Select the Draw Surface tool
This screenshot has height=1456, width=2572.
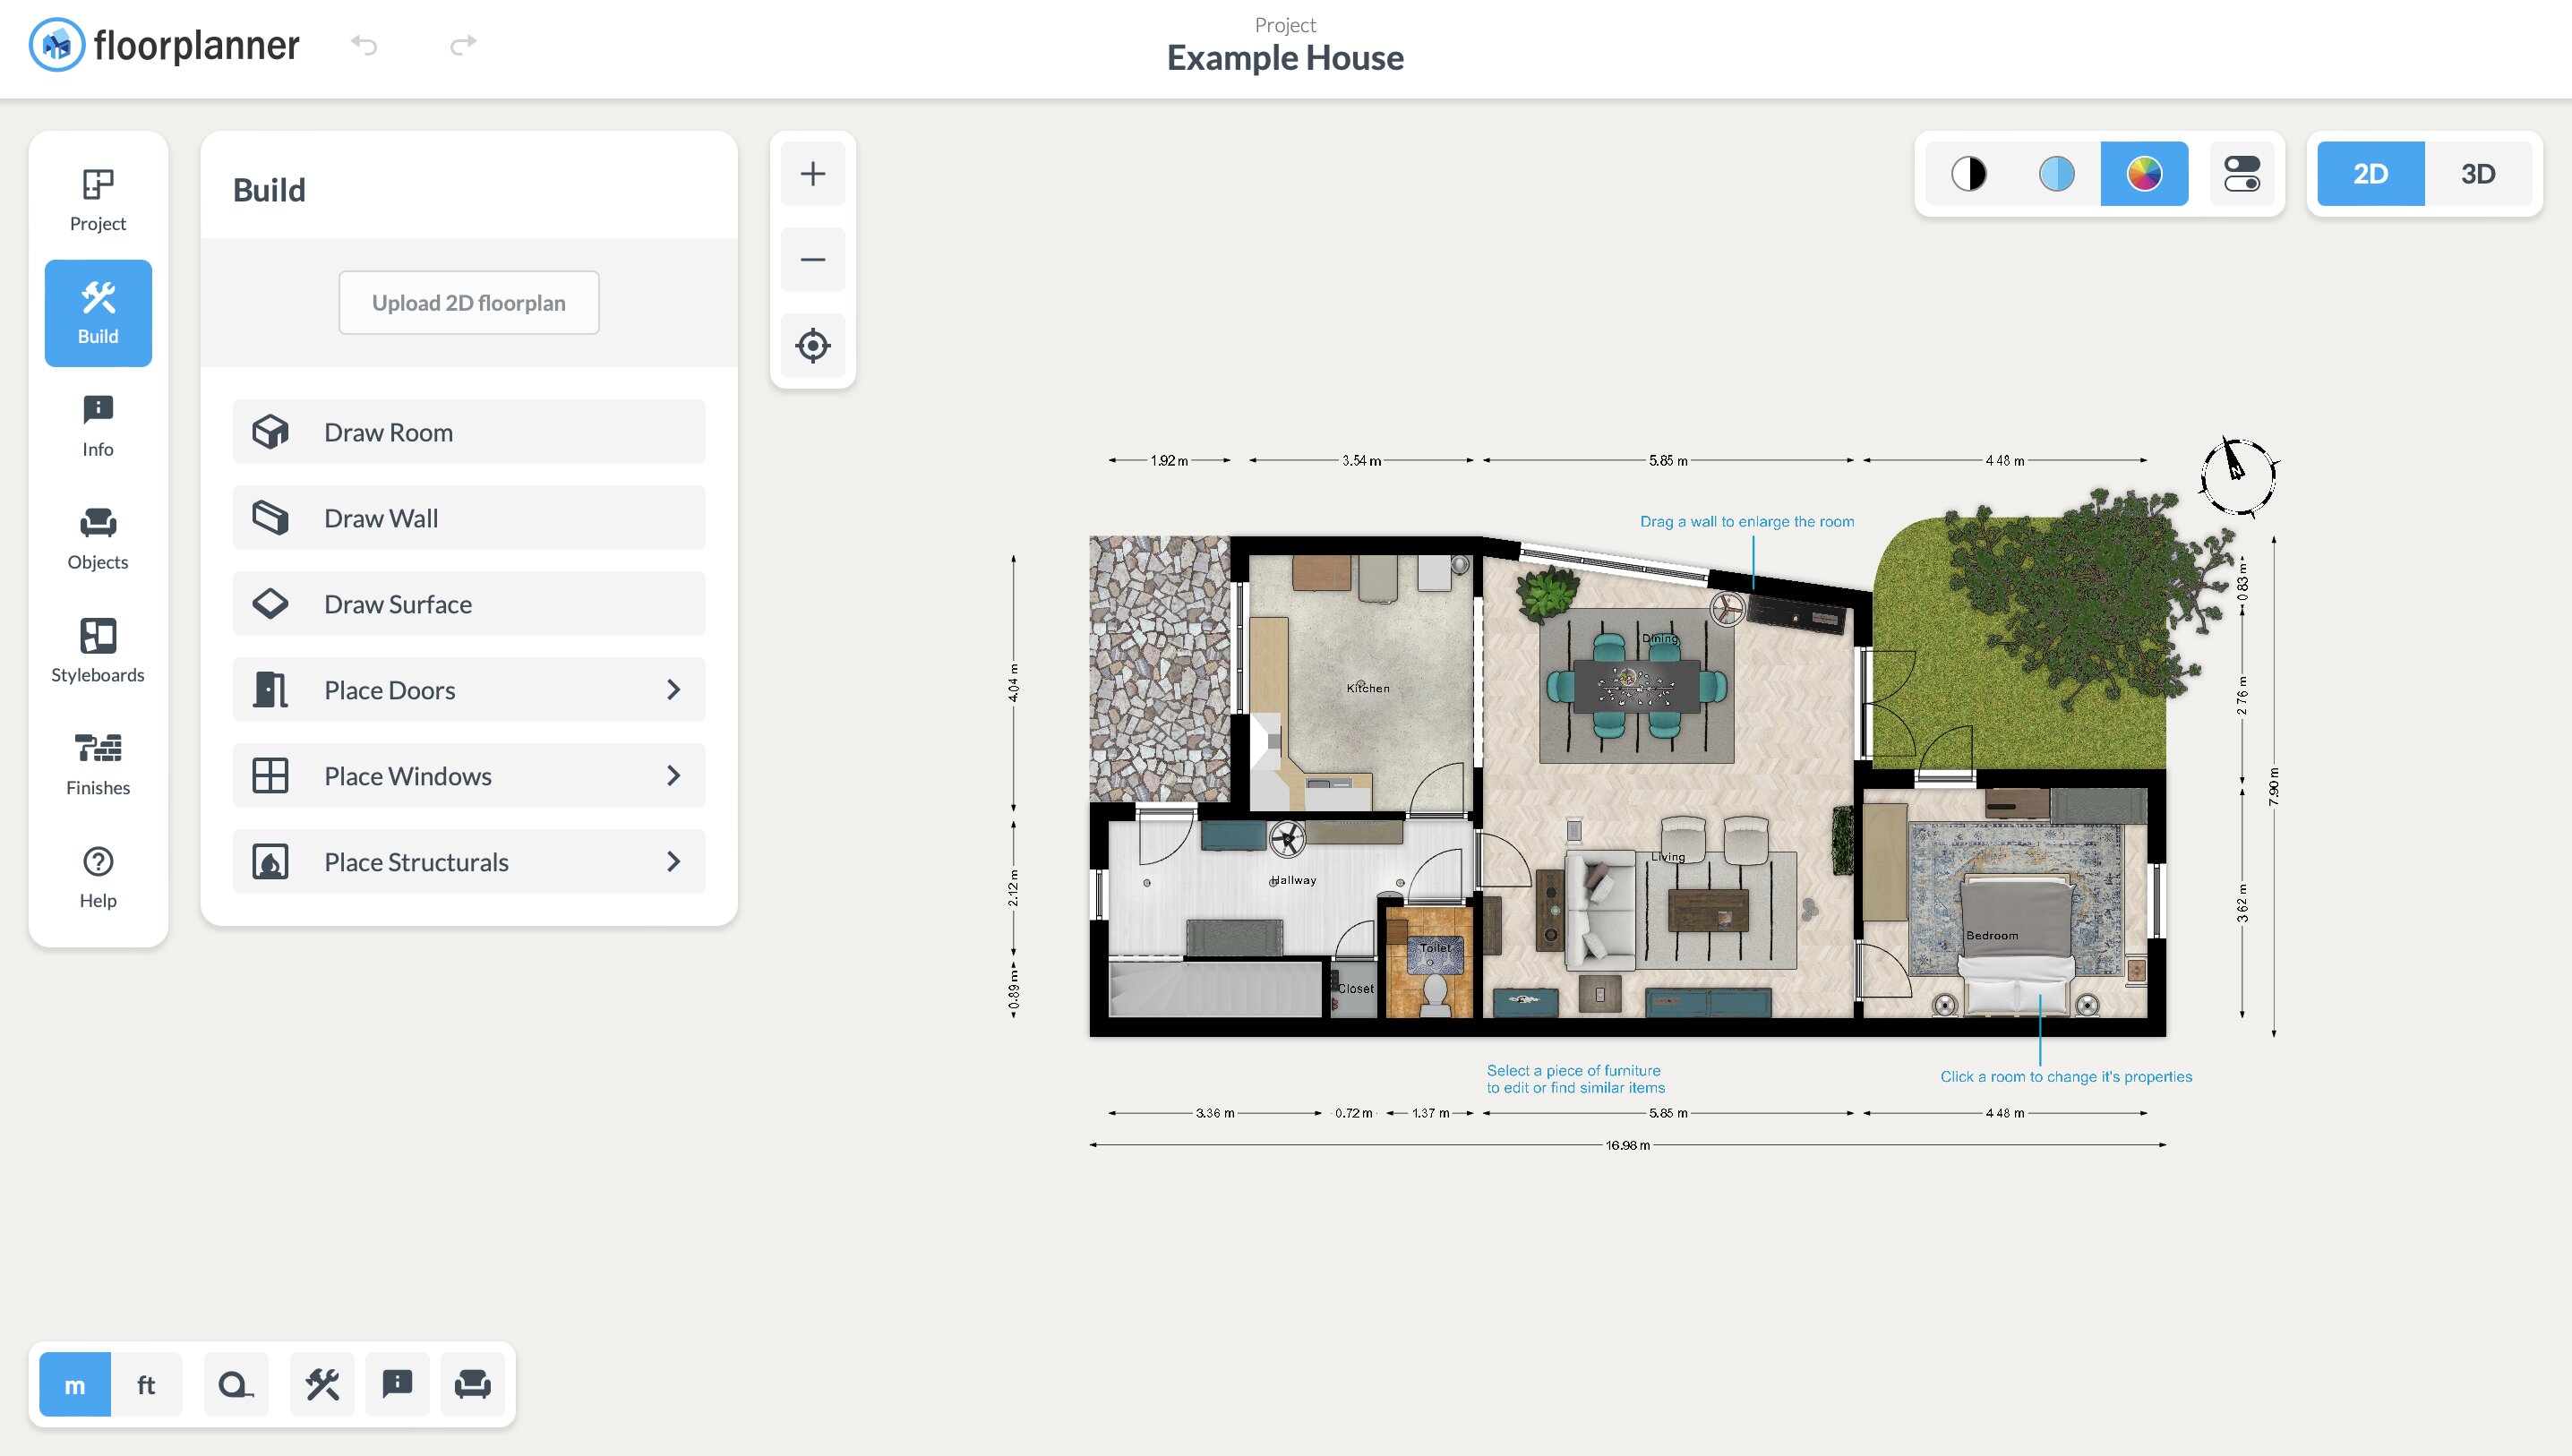468,603
